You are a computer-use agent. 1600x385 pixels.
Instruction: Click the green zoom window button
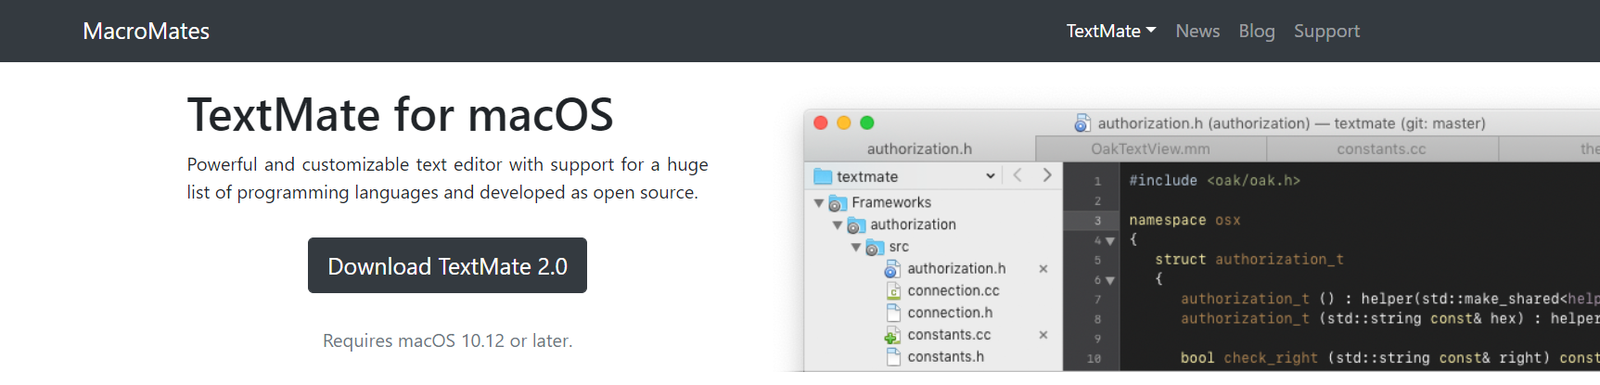(x=867, y=122)
